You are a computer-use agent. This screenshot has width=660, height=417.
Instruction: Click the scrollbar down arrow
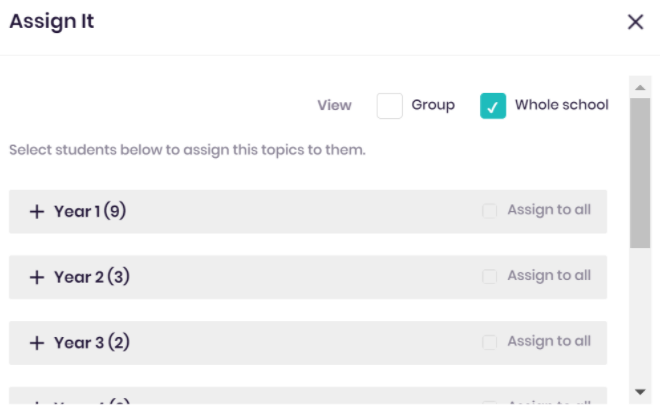point(640,392)
